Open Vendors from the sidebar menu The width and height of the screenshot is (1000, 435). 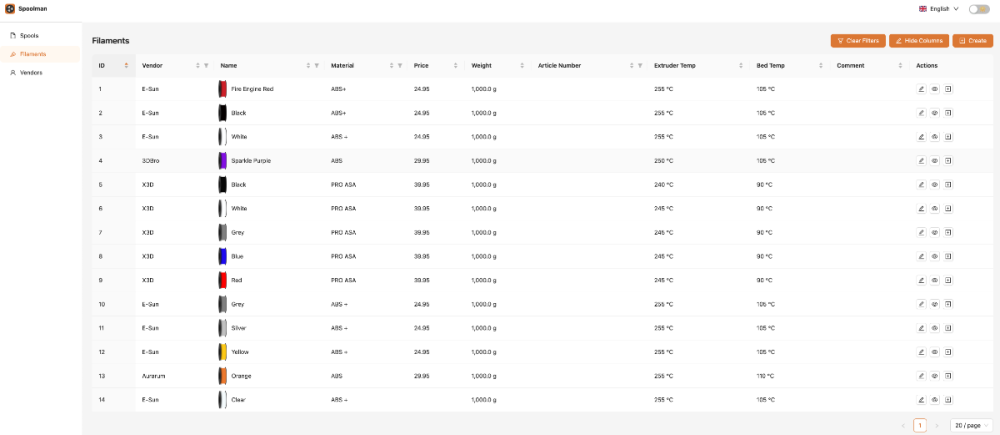[x=31, y=72]
